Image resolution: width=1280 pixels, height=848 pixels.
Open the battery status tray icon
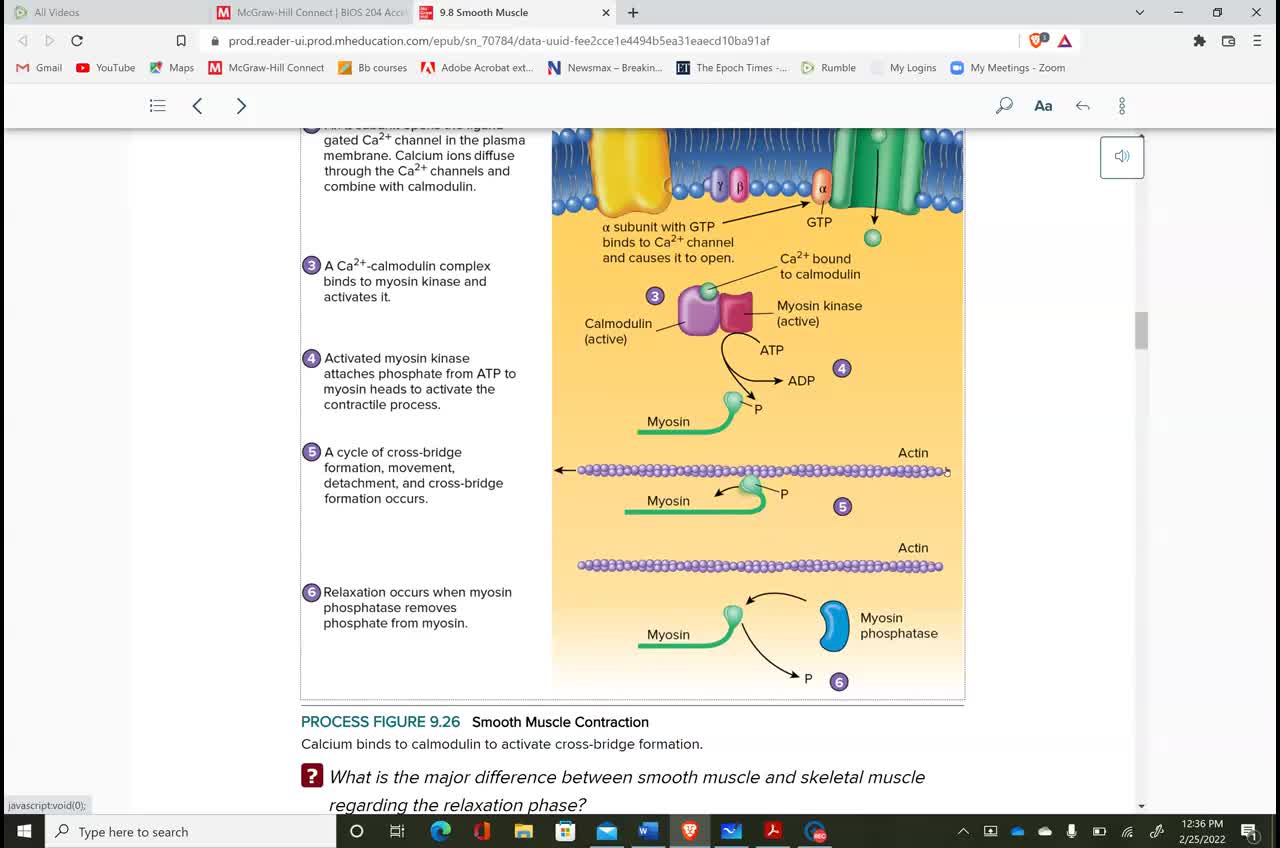pyautogui.click(x=1099, y=831)
